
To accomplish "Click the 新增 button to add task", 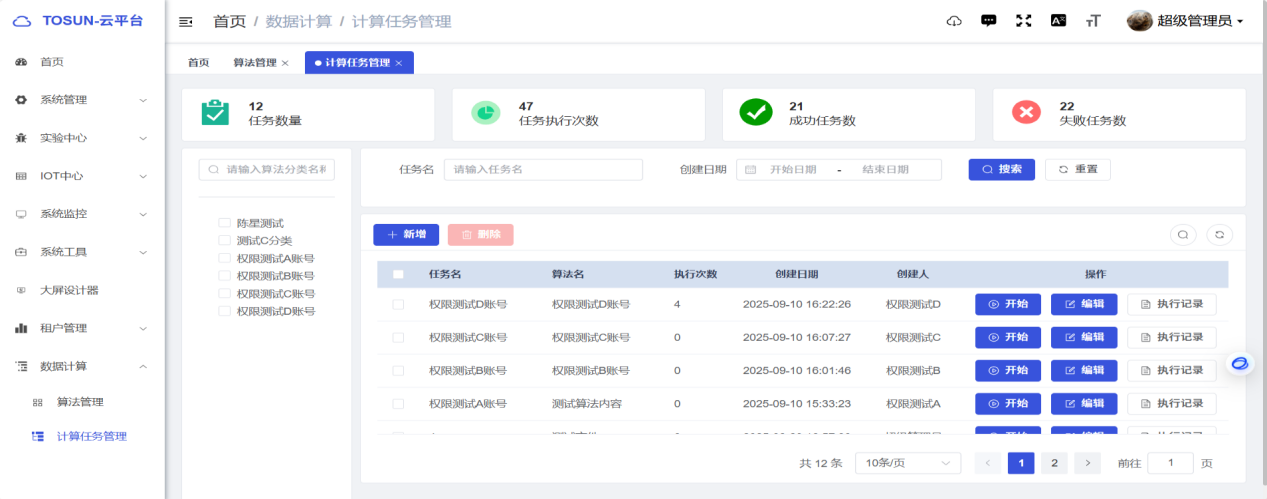I will click(406, 234).
